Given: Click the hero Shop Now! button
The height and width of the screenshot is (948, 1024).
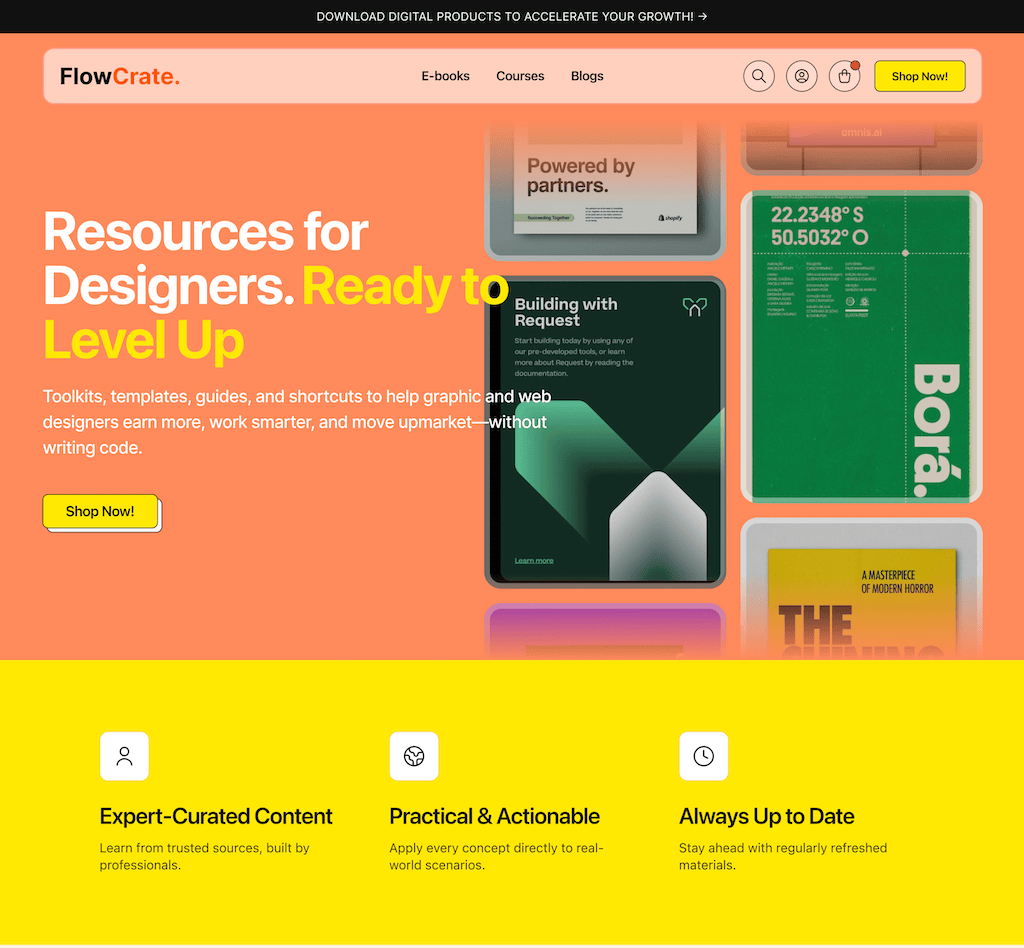Looking at the screenshot, I should point(100,511).
